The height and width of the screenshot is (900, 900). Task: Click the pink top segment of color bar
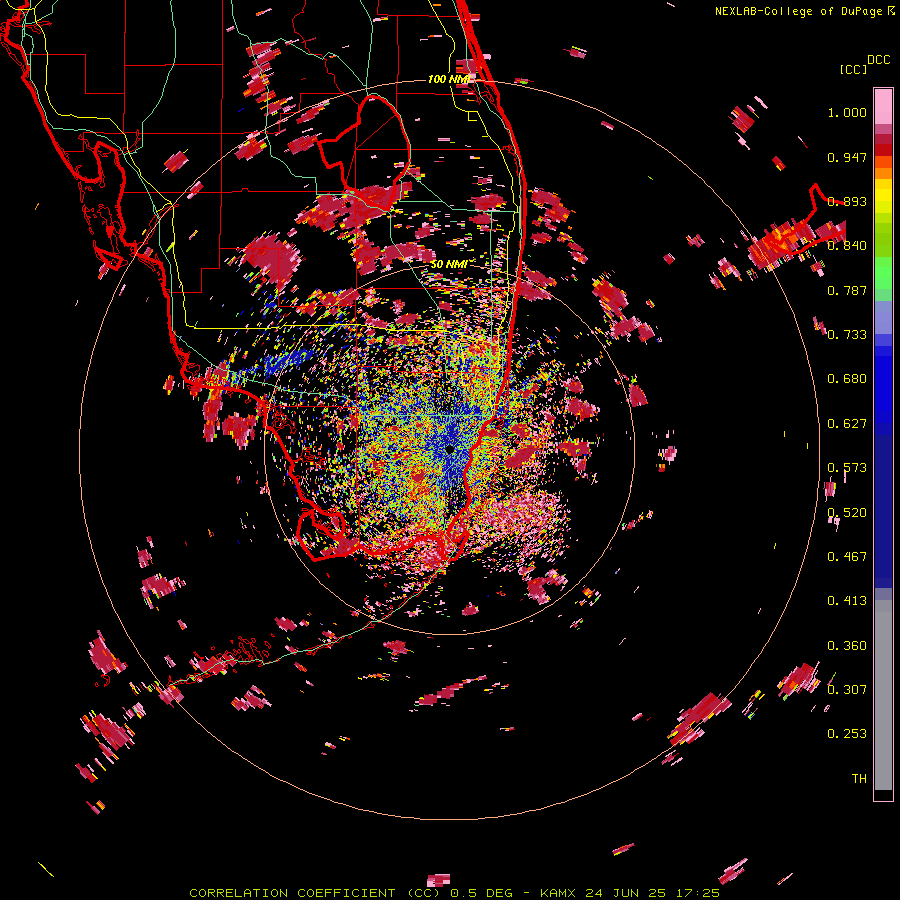[x=883, y=106]
